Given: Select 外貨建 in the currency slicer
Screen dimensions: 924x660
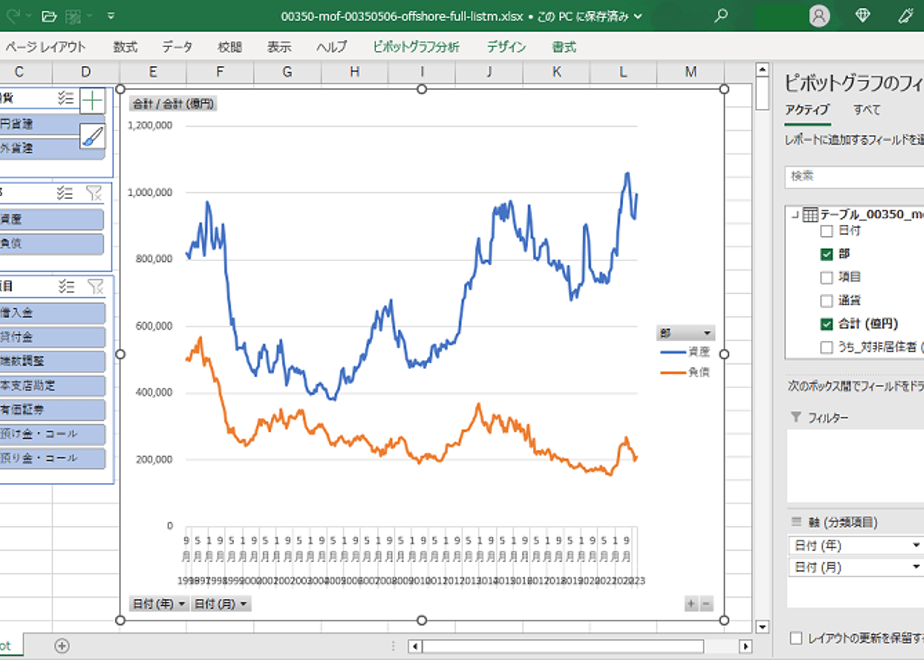Looking at the screenshot, I should tap(40, 148).
